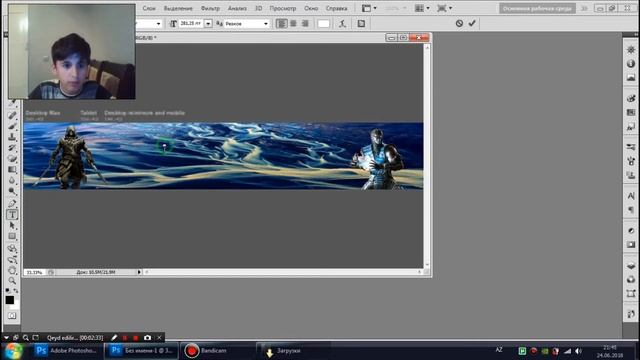Select the History Brush tool
Screen dimensions: 640x360
tap(12, 148)
